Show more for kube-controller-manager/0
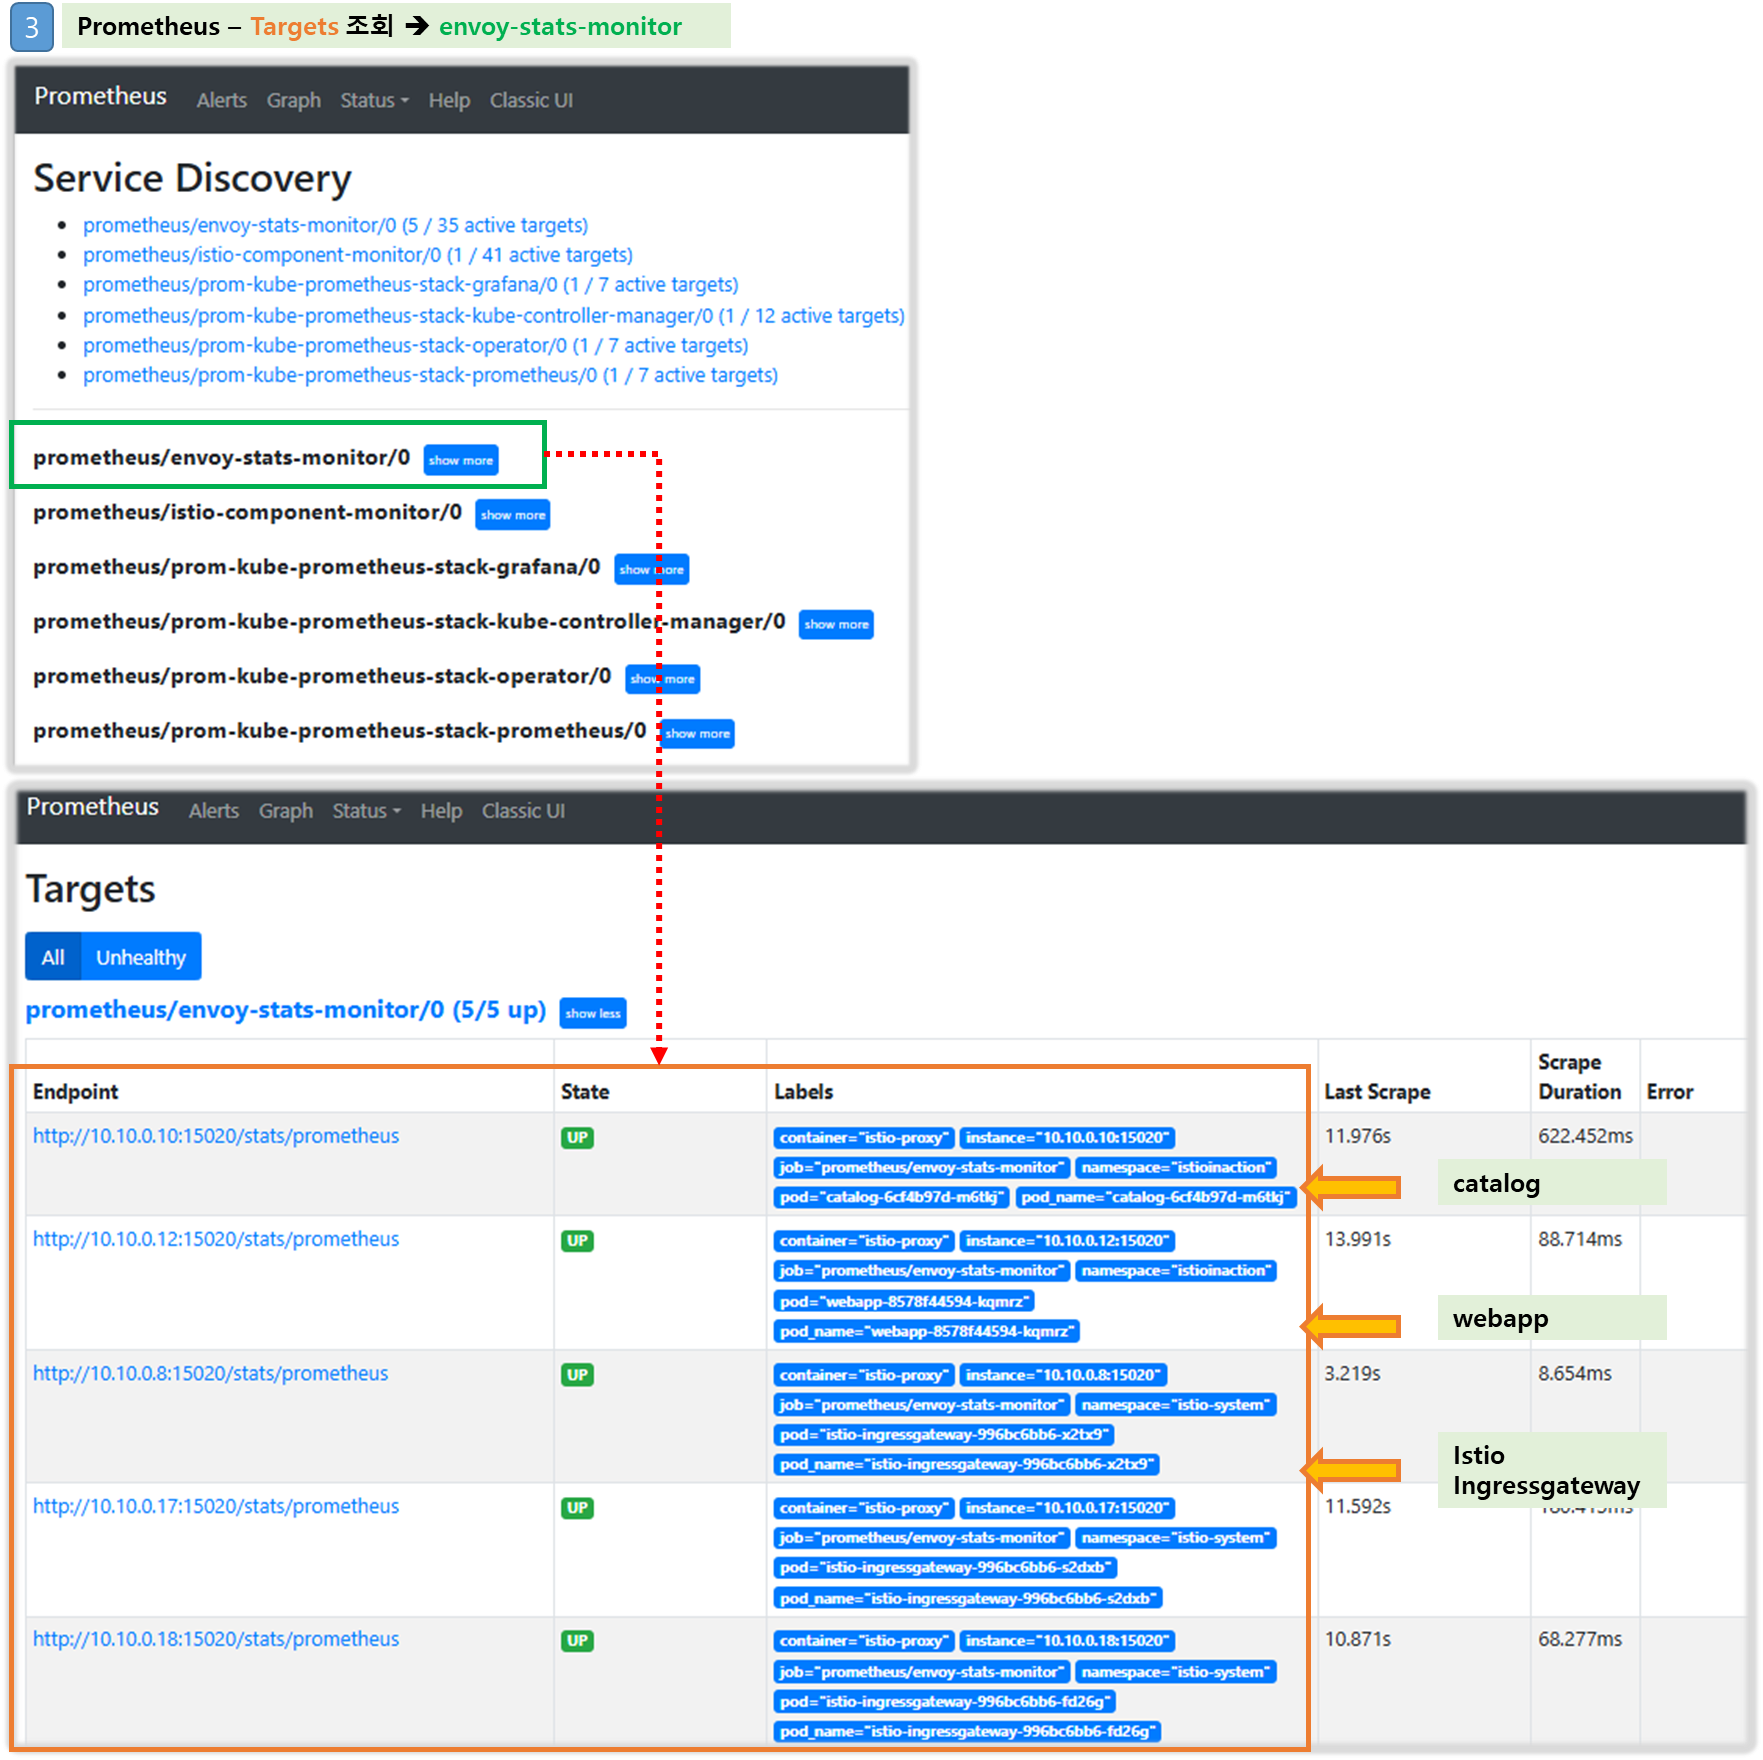Viewport: 1763px width, 1760px height. pyautogui.click(x=836, y=624)
